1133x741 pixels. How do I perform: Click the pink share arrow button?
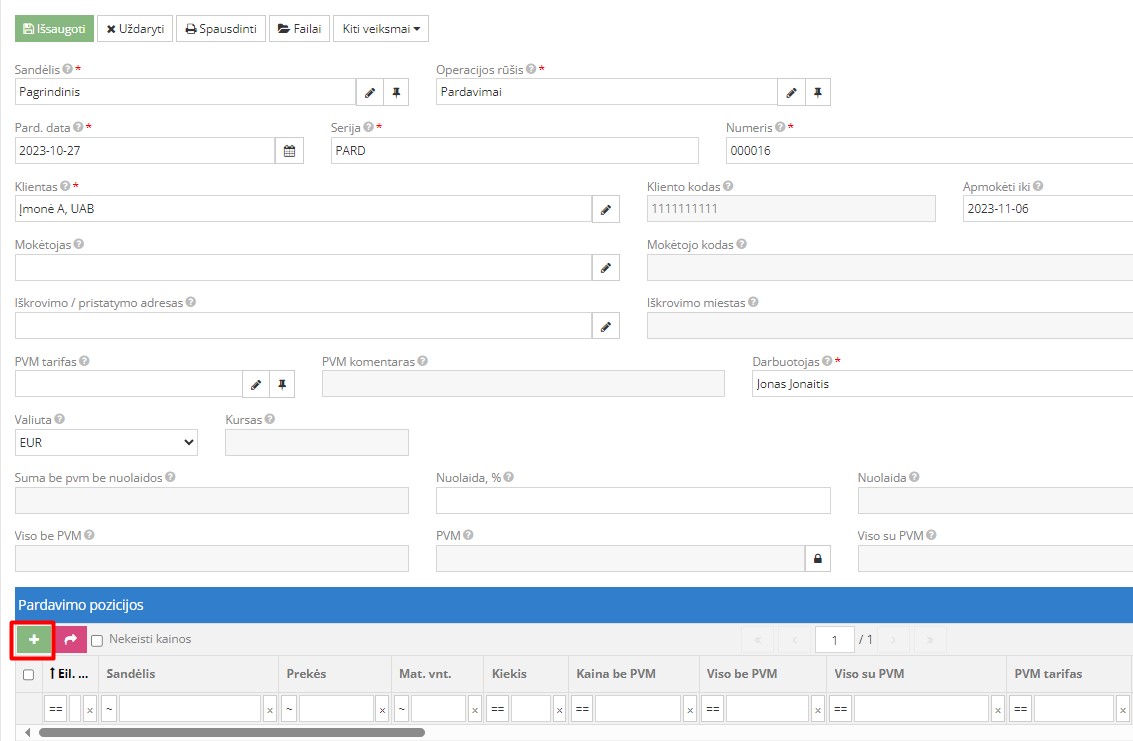[70, 640]
